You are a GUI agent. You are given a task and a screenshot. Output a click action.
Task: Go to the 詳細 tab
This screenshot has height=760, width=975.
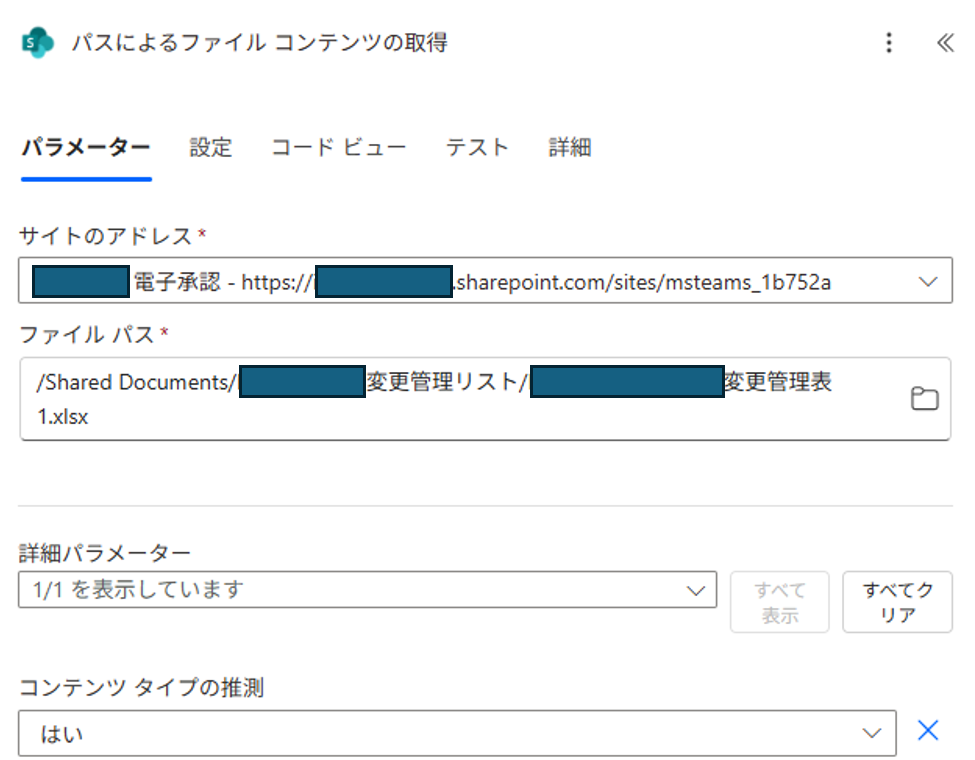[570, 148]
